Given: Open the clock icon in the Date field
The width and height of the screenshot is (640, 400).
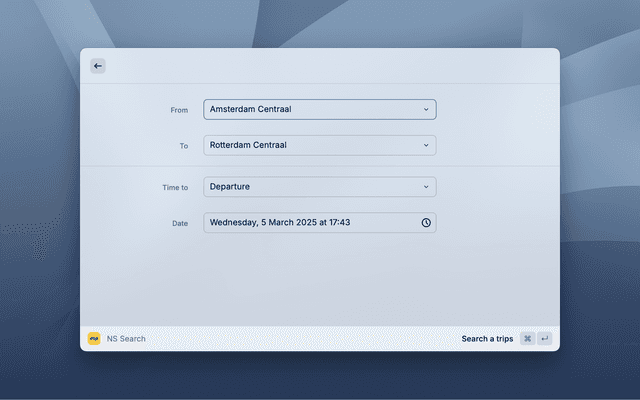Looking at the screenshot, I should [426, 223].
